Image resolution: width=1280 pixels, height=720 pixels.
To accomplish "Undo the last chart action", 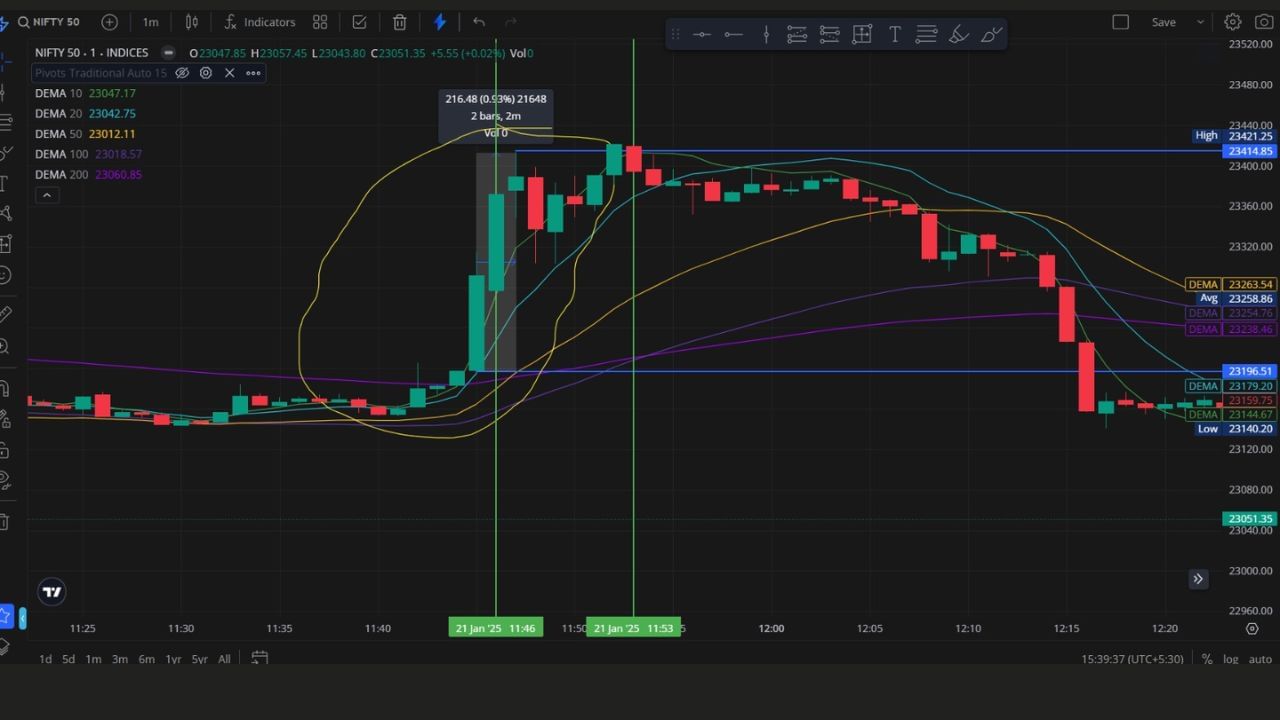I will click(x=479, y=22).
